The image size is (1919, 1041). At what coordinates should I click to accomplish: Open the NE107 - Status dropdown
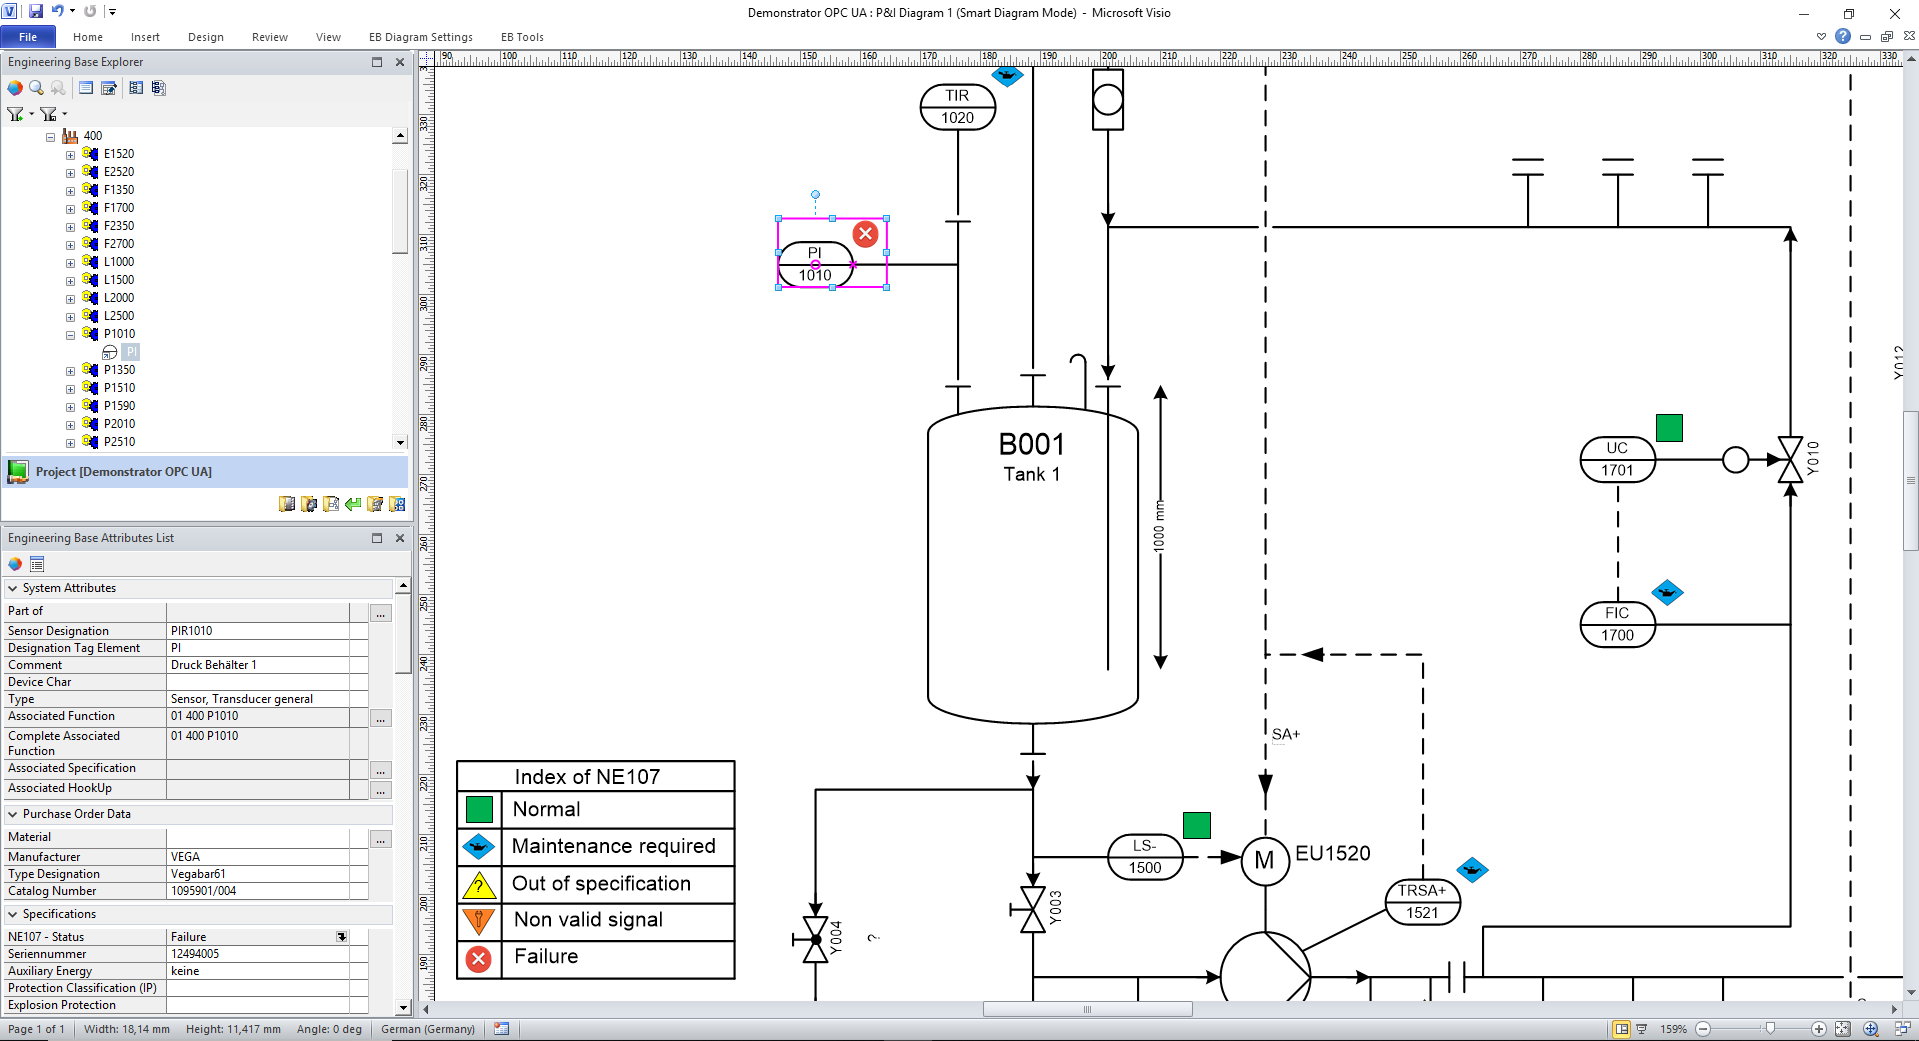coord(341,937)
